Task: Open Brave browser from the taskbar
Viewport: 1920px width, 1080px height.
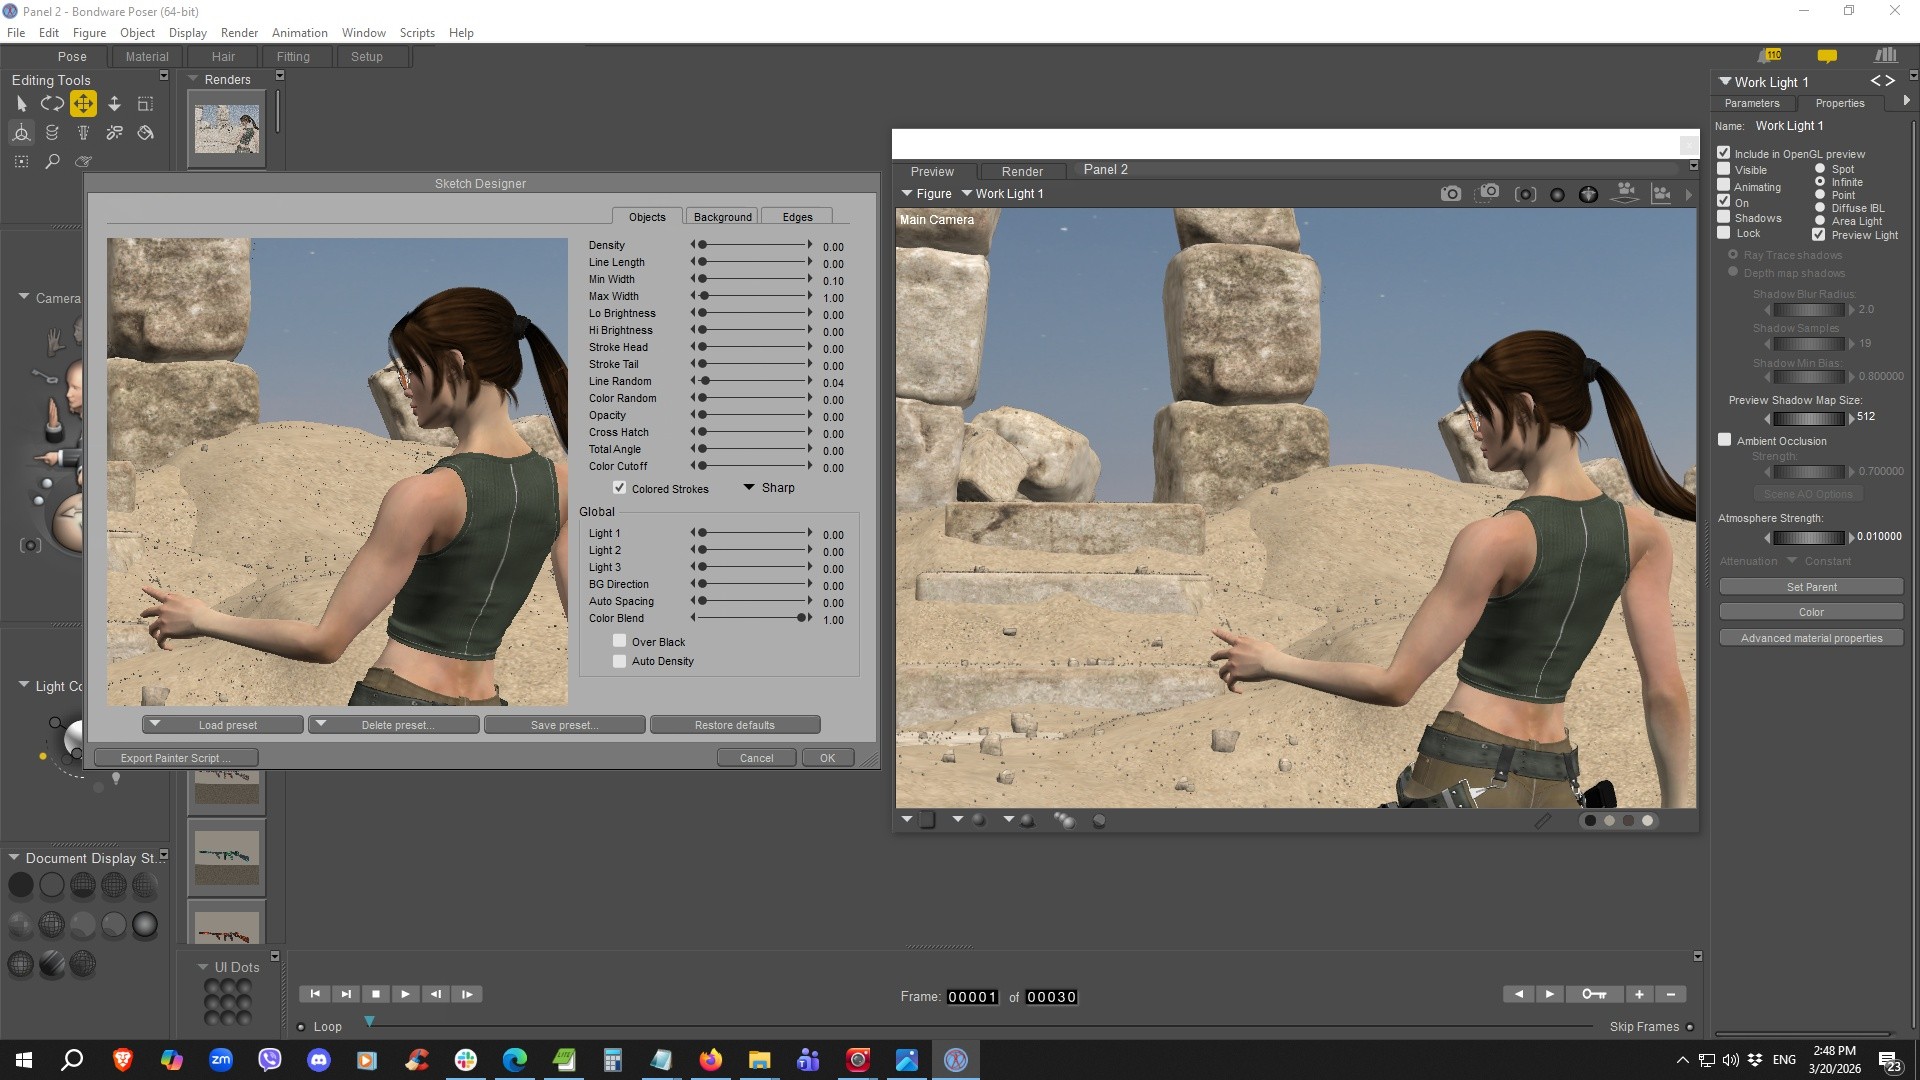Action: pyautogui.click(x=123, y=1060)
